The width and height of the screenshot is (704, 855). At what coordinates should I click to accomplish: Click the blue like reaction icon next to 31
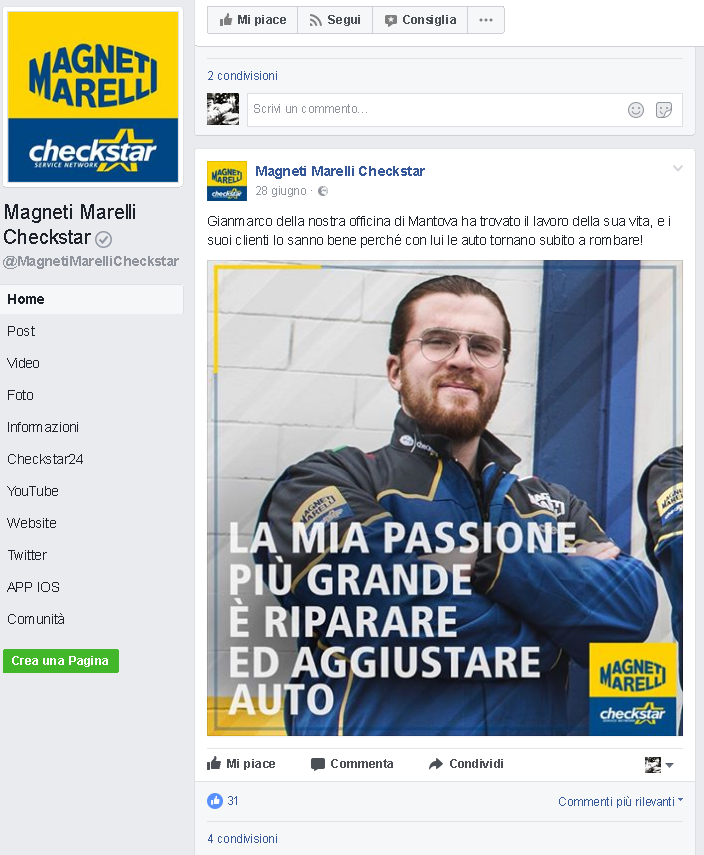pyautogui.click(x=215, y=800)
